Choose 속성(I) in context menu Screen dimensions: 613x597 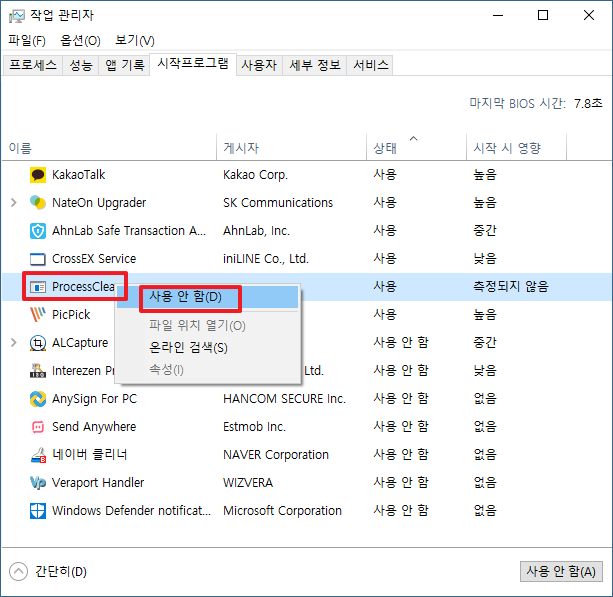tap(207, 369)
